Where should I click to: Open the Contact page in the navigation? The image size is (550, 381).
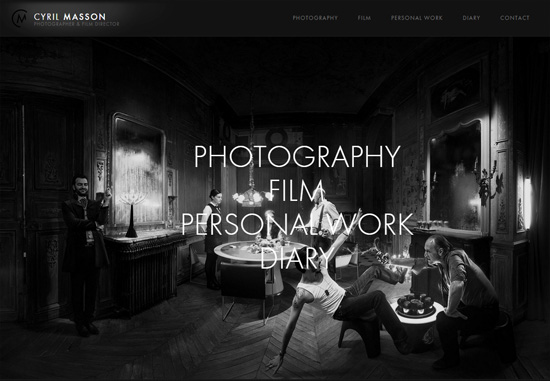pyautogui.click(x=515, y=18)
